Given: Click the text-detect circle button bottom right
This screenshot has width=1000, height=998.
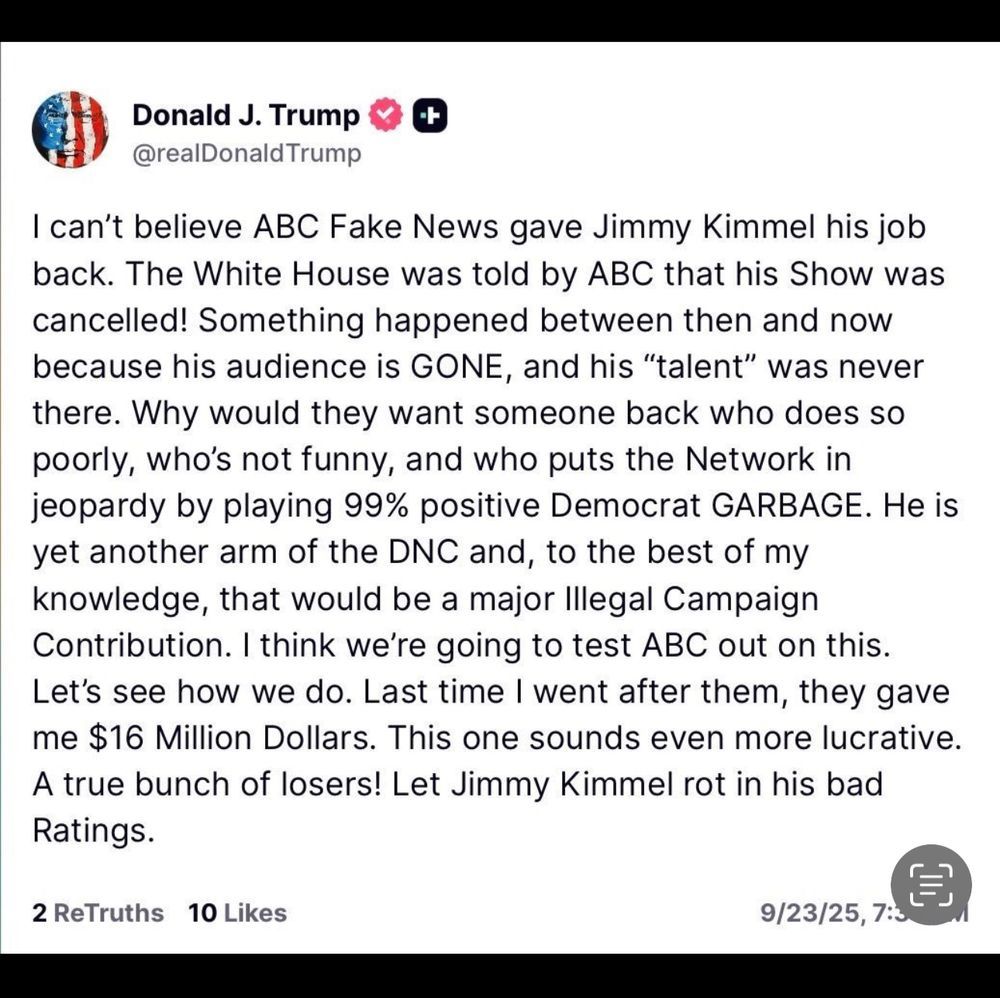Looking at the screenshot, I should click(x=929, y=884).
